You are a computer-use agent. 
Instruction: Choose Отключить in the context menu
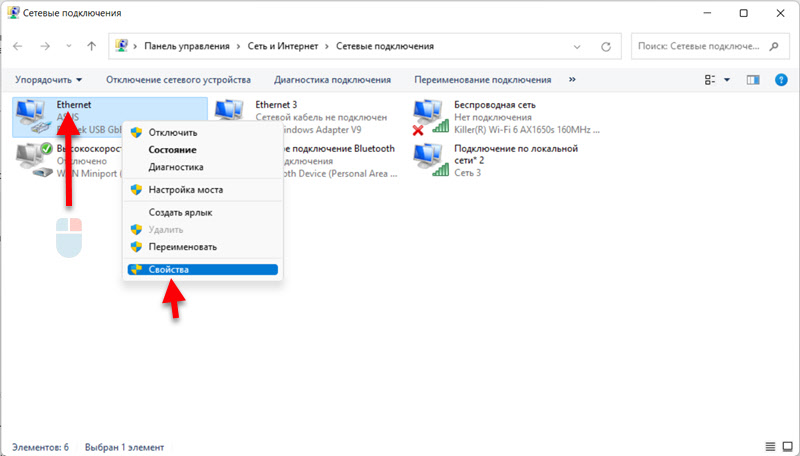tap(172, 132)
